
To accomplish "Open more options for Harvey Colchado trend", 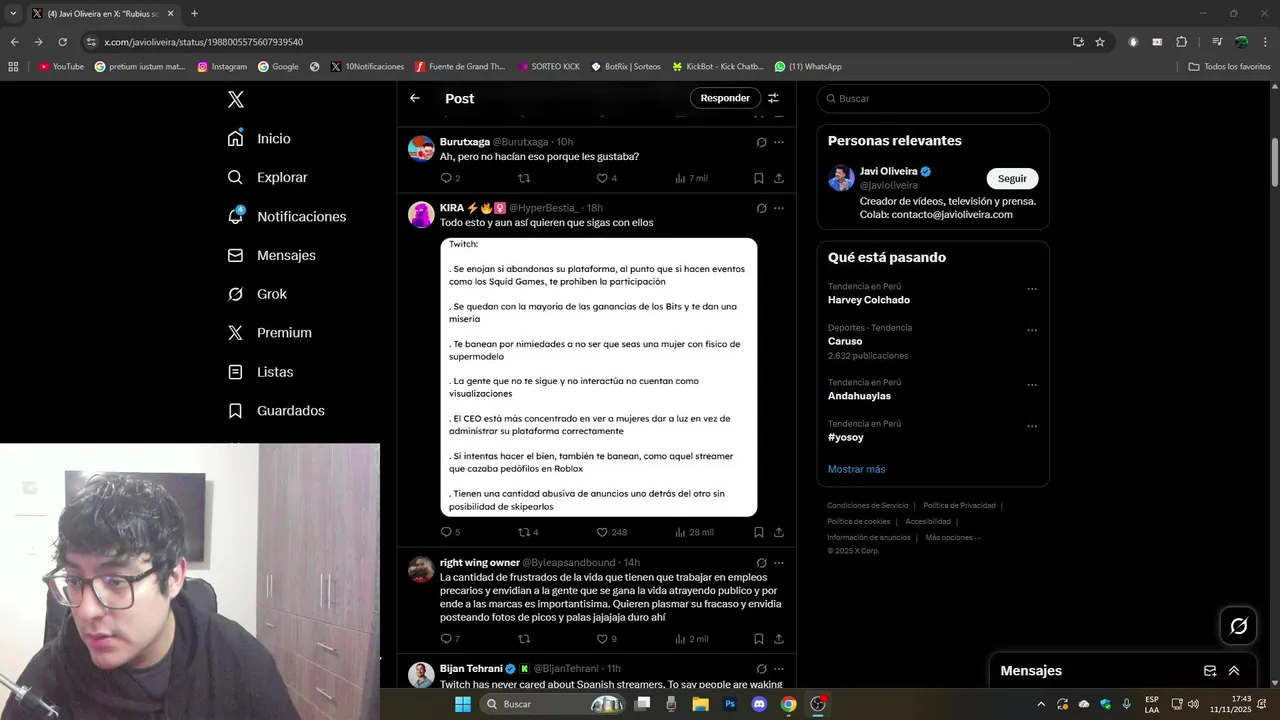I will 1032,289.
